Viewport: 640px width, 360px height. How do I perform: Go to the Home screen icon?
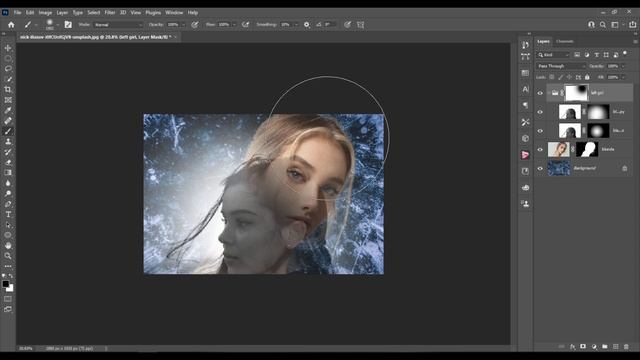click(11, 24)
